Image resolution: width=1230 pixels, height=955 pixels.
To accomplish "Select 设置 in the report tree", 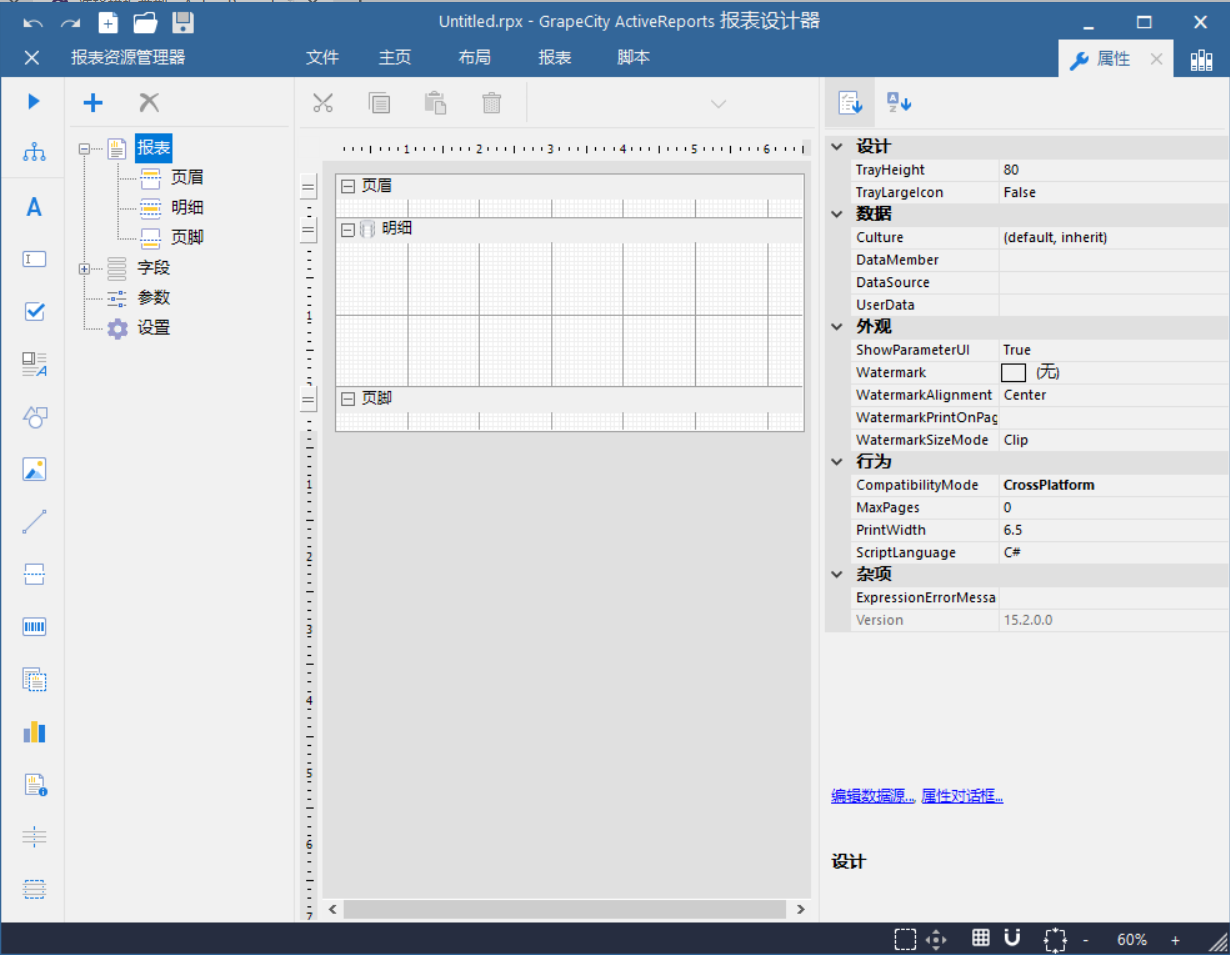I will pos(154,328).
